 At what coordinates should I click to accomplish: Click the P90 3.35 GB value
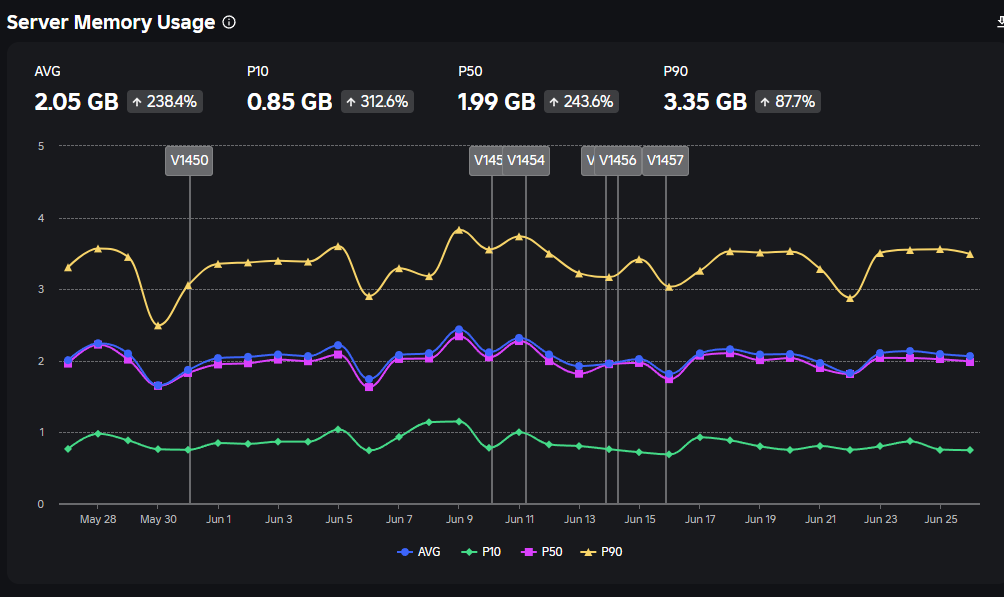coord(705,101)
